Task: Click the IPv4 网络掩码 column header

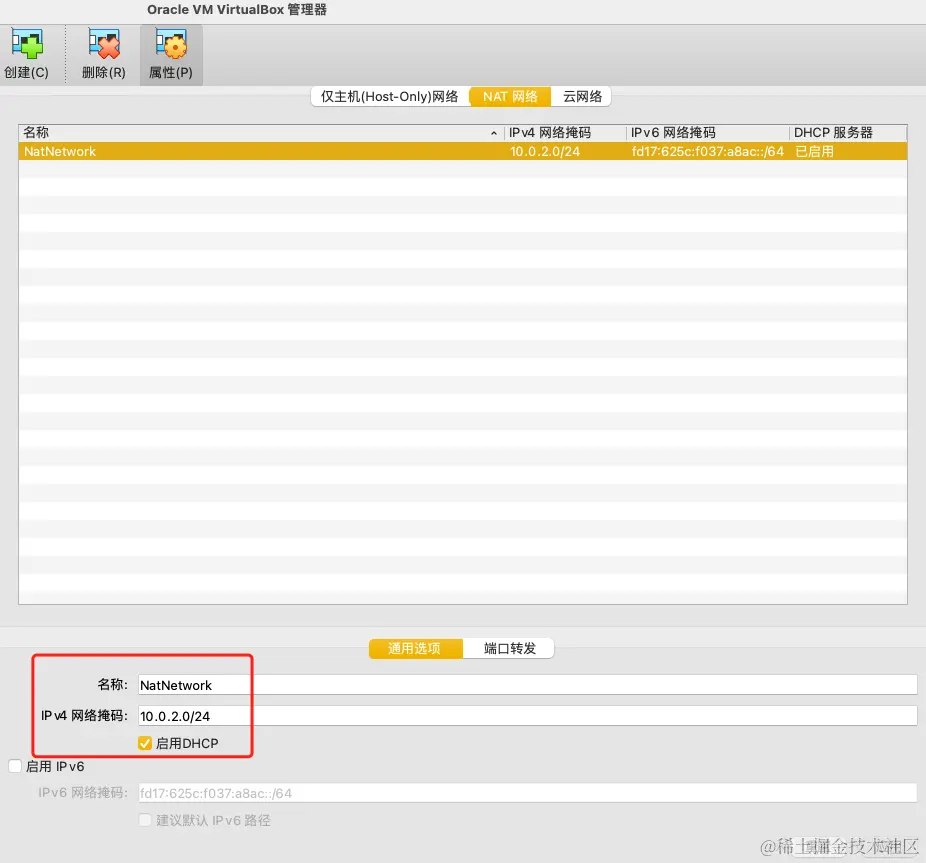Action: (x=565, y=132)
